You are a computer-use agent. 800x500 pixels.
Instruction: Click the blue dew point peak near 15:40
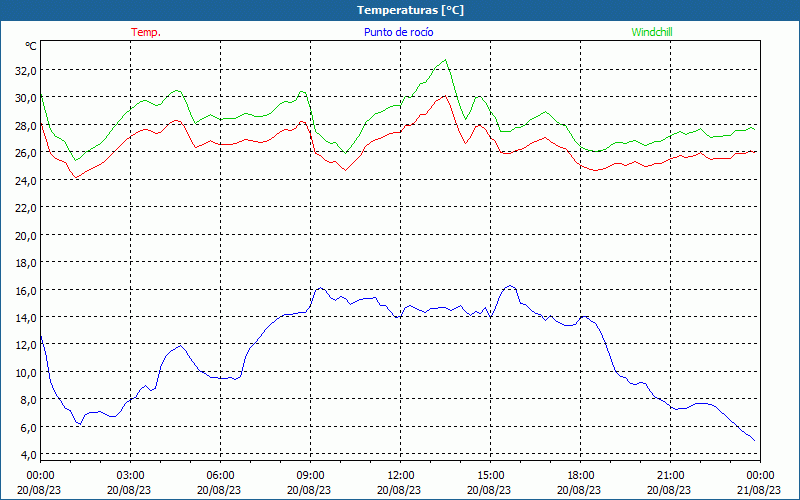pos(509,286)
